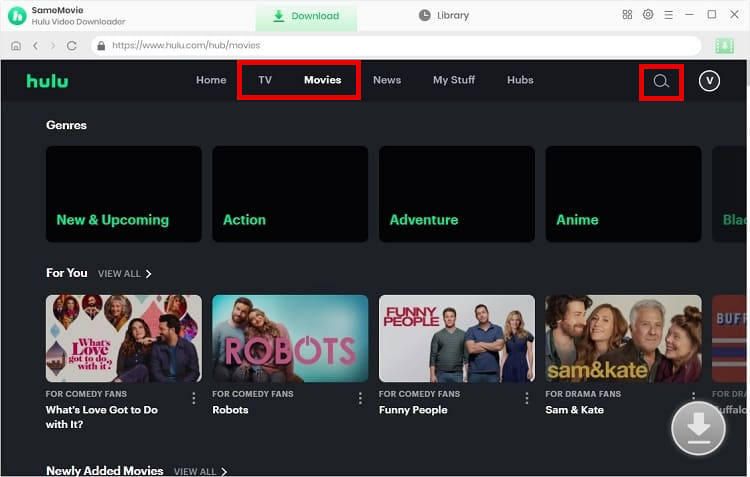The width and height of the screenshot is (750, 477).
Task: Open the Hubs nav item
Action: (520, 80)
